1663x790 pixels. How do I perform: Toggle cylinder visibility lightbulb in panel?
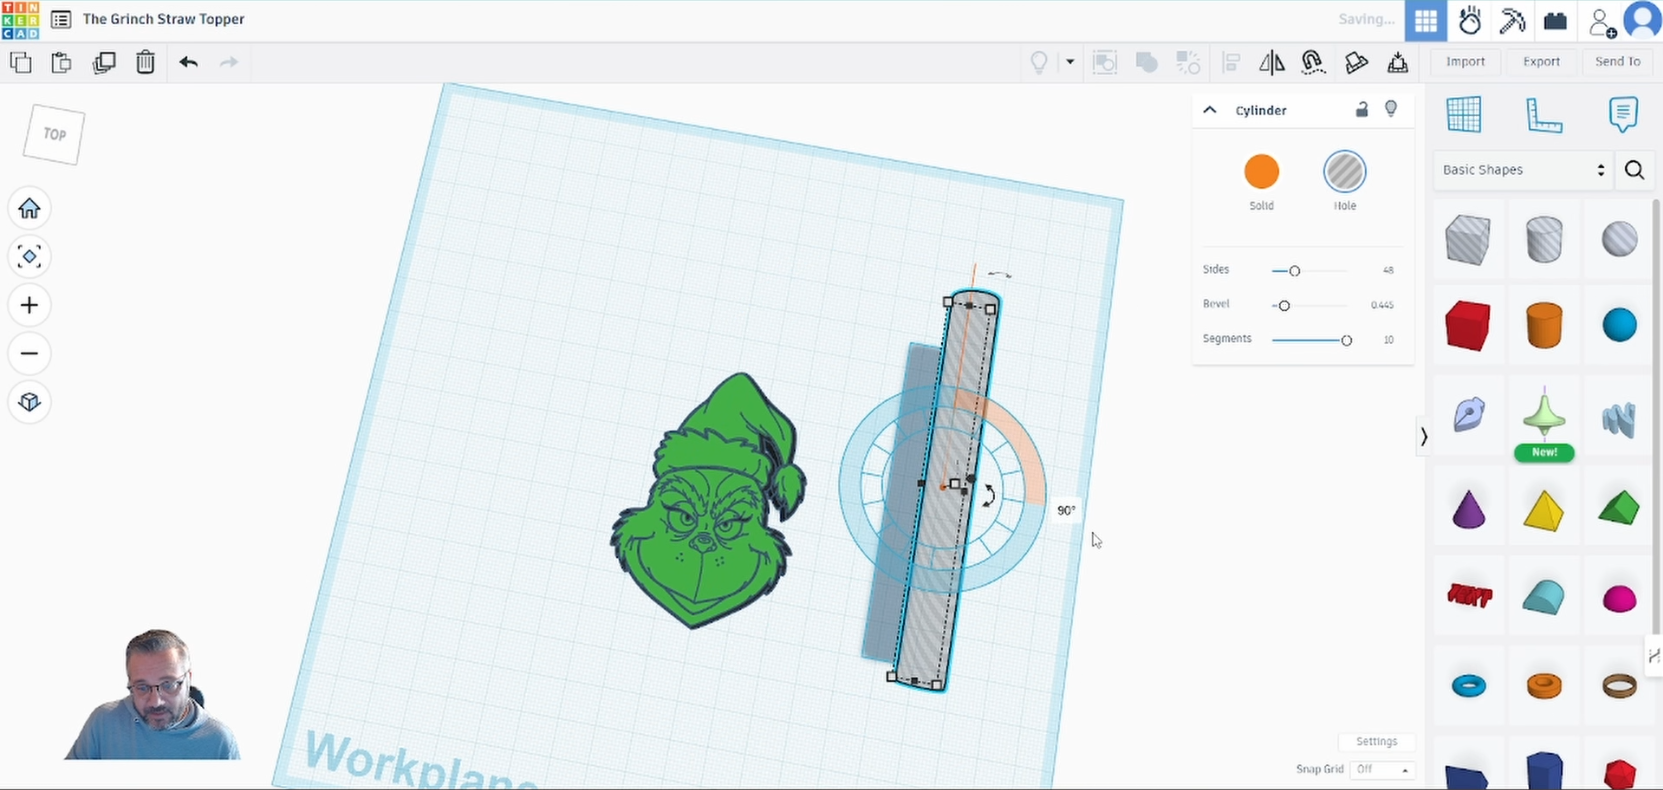(x=1391, y=109)
